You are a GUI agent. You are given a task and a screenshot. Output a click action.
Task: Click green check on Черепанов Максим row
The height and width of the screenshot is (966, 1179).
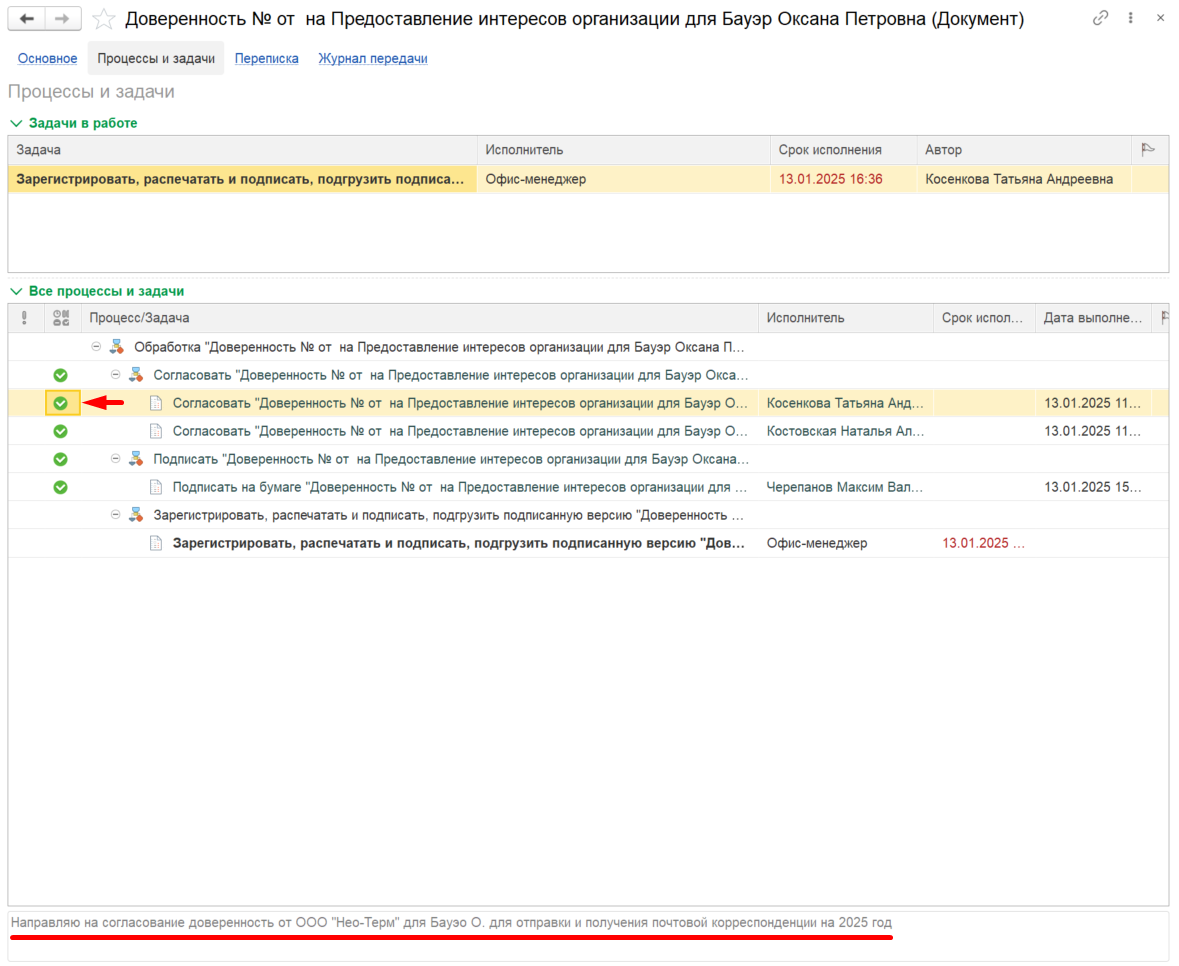click(61, 488)
